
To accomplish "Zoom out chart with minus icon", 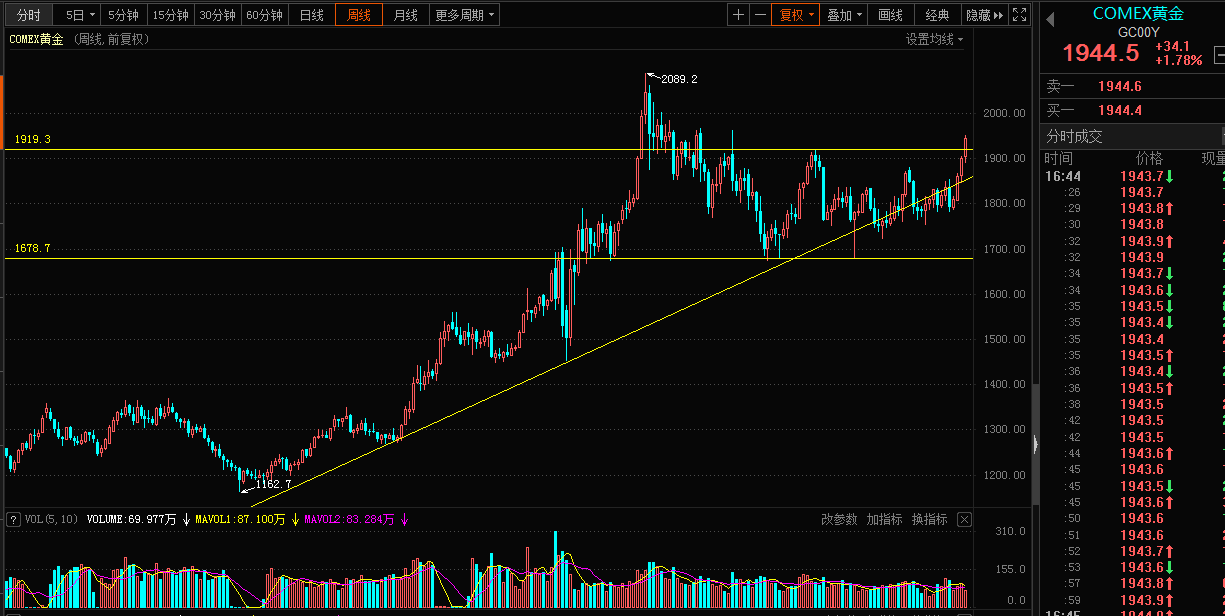I will coord(760,15).
